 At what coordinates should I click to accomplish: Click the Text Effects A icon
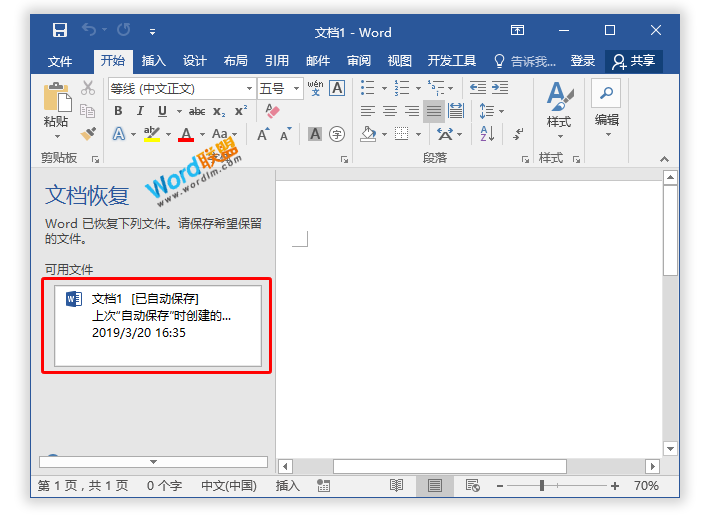(119, 134)
